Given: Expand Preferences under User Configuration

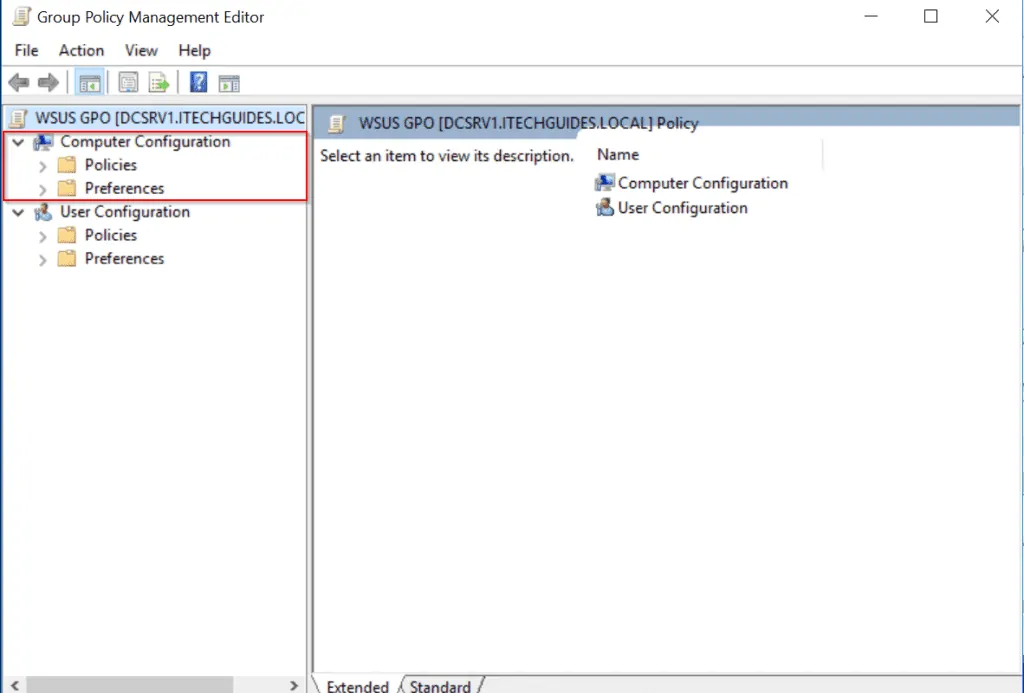Looking at the screenshot, I should pos(42,258).
